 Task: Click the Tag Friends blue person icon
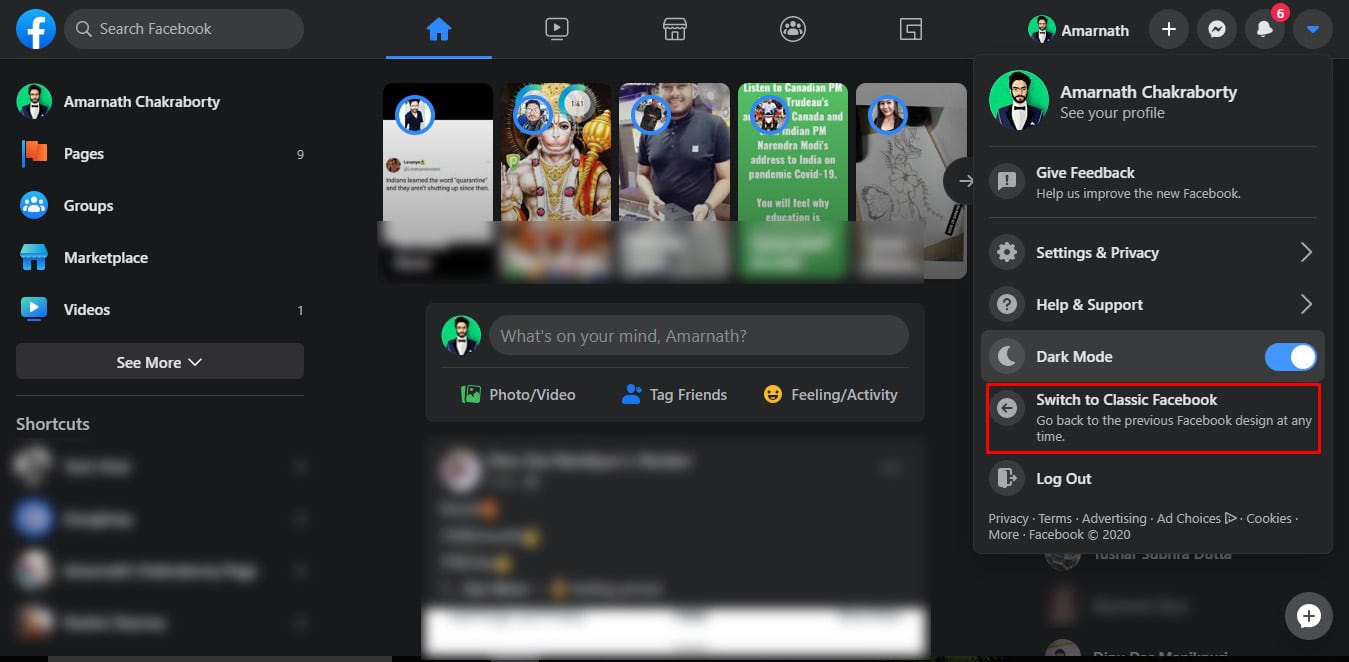pos(631,395)
